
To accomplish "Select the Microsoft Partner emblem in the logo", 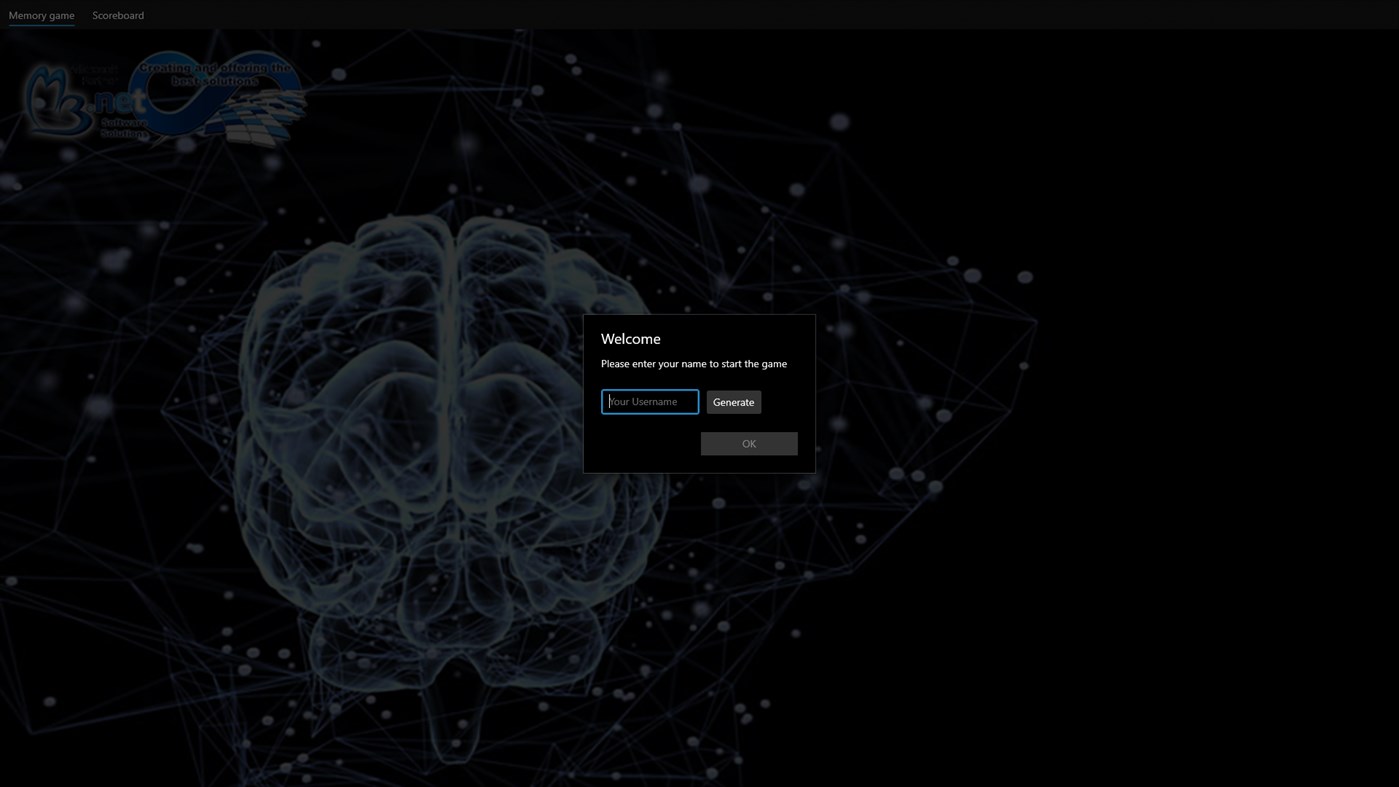I will 95,74.
